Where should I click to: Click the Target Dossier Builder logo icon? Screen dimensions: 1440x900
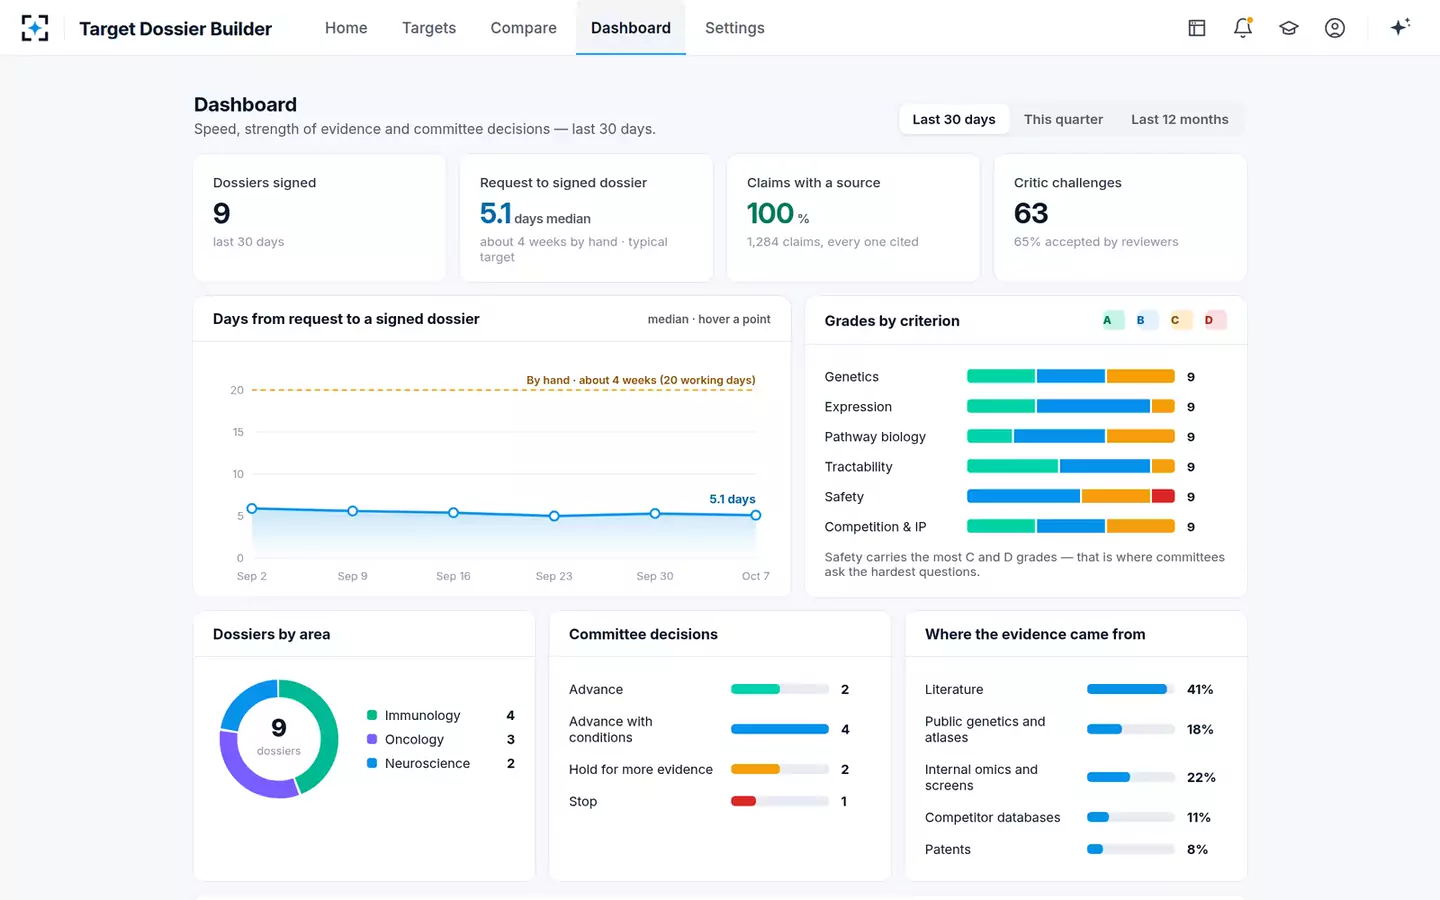[x=35, y=28]
